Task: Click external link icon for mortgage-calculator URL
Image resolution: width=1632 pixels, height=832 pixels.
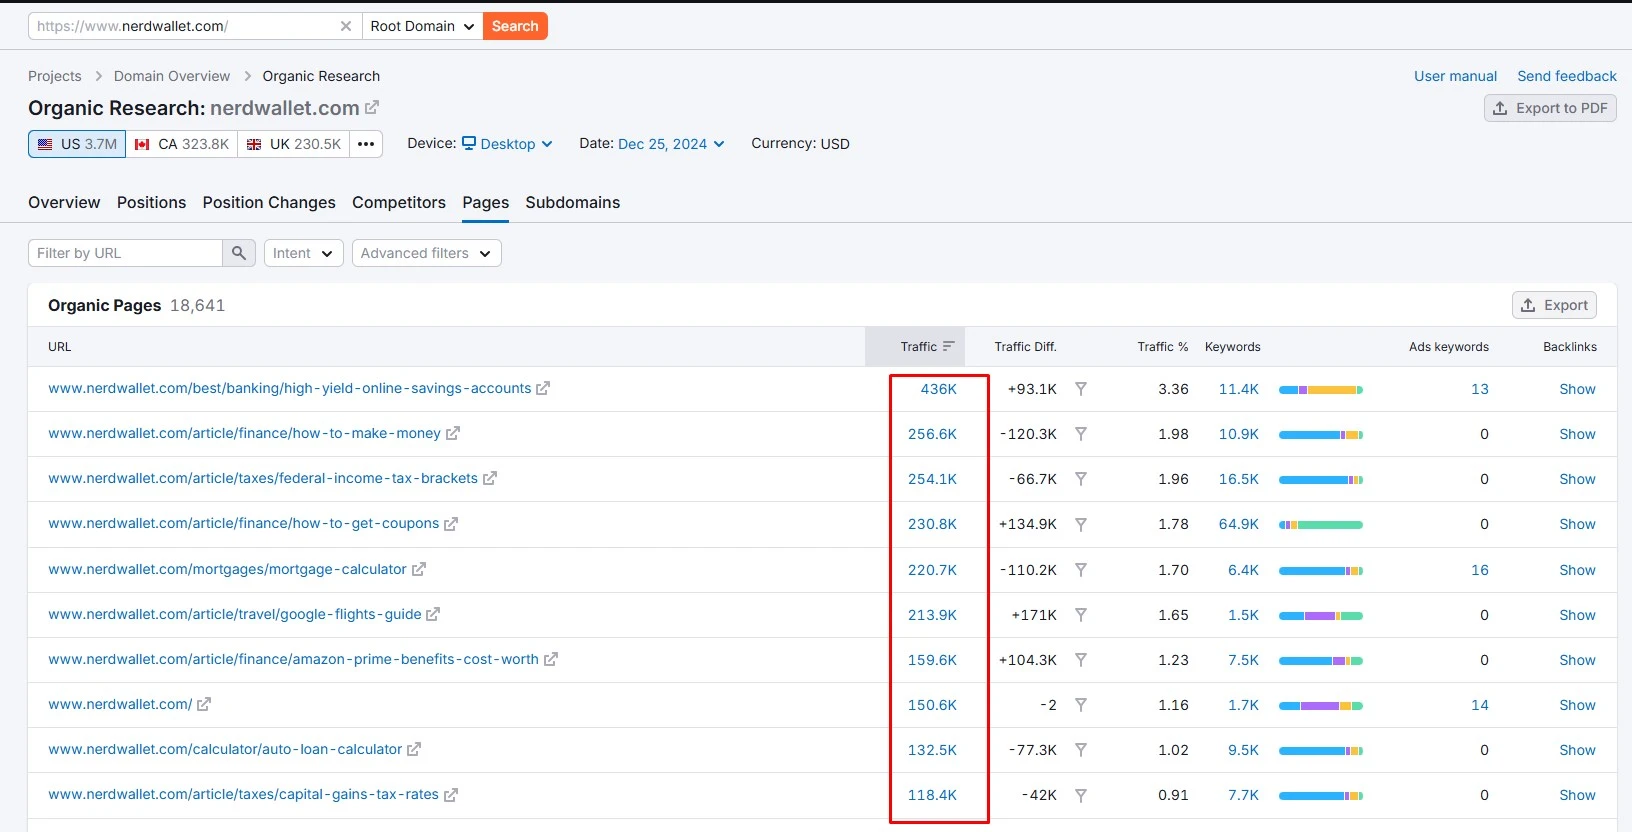Action: coord(419,569)
